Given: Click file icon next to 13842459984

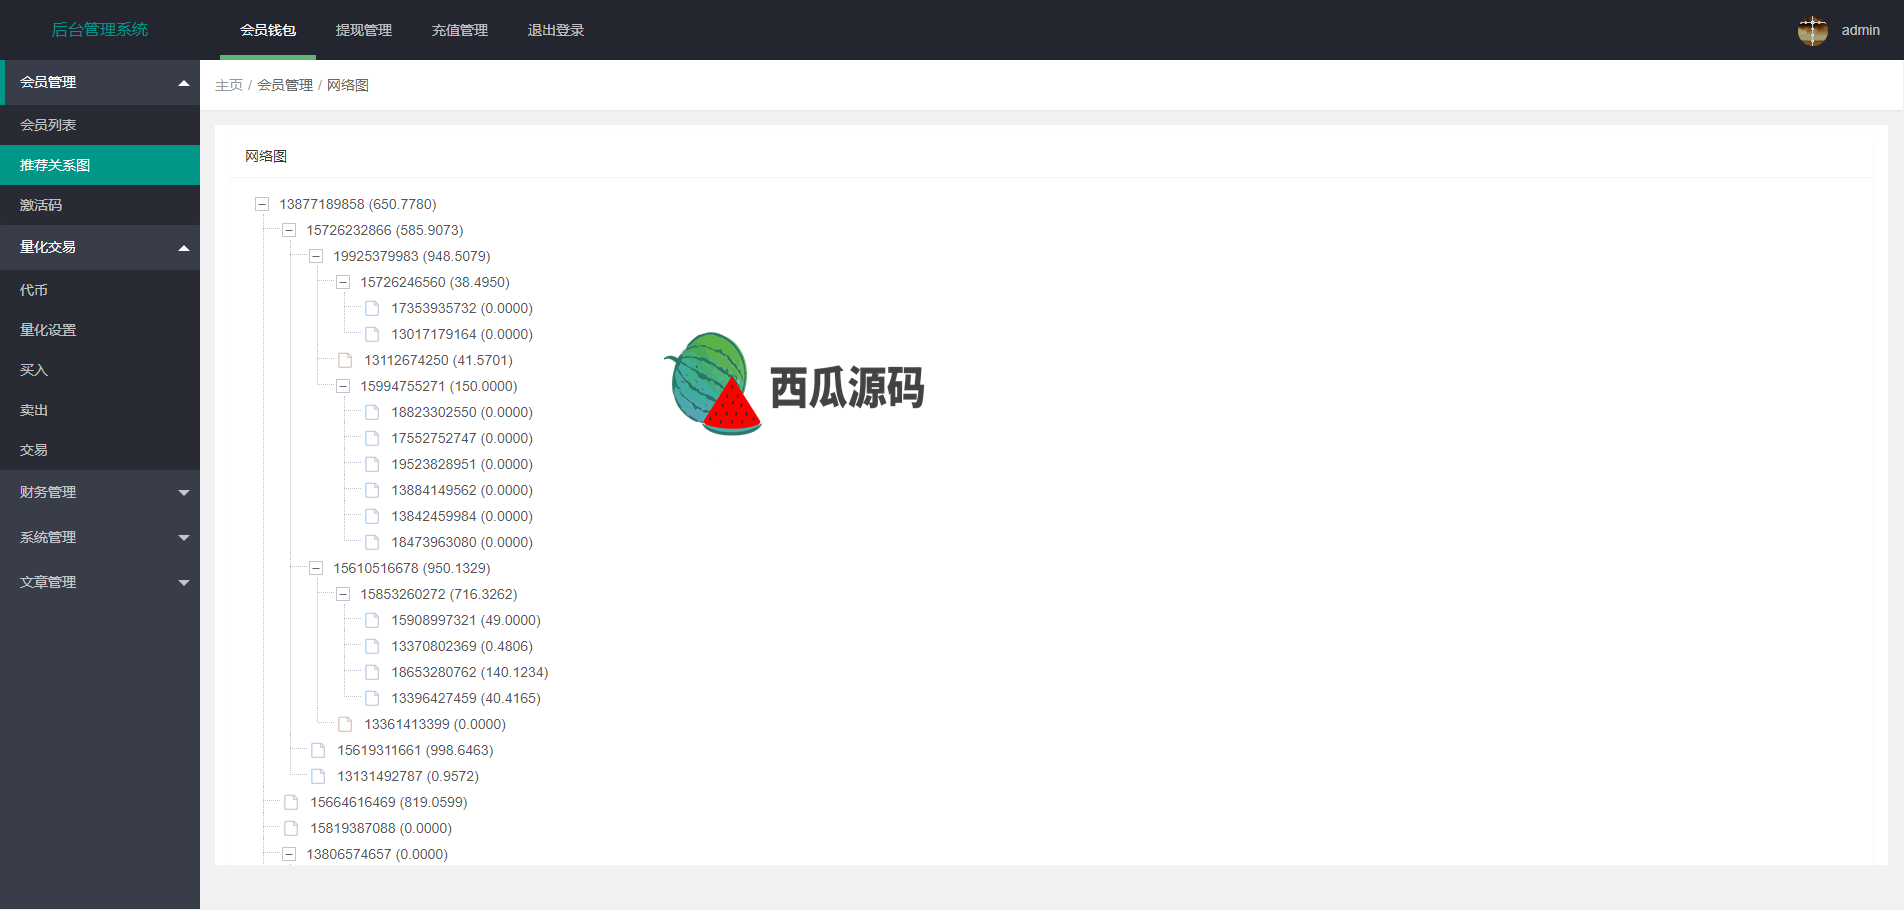Looking at the screenshot, I should (x=372, y=516).
